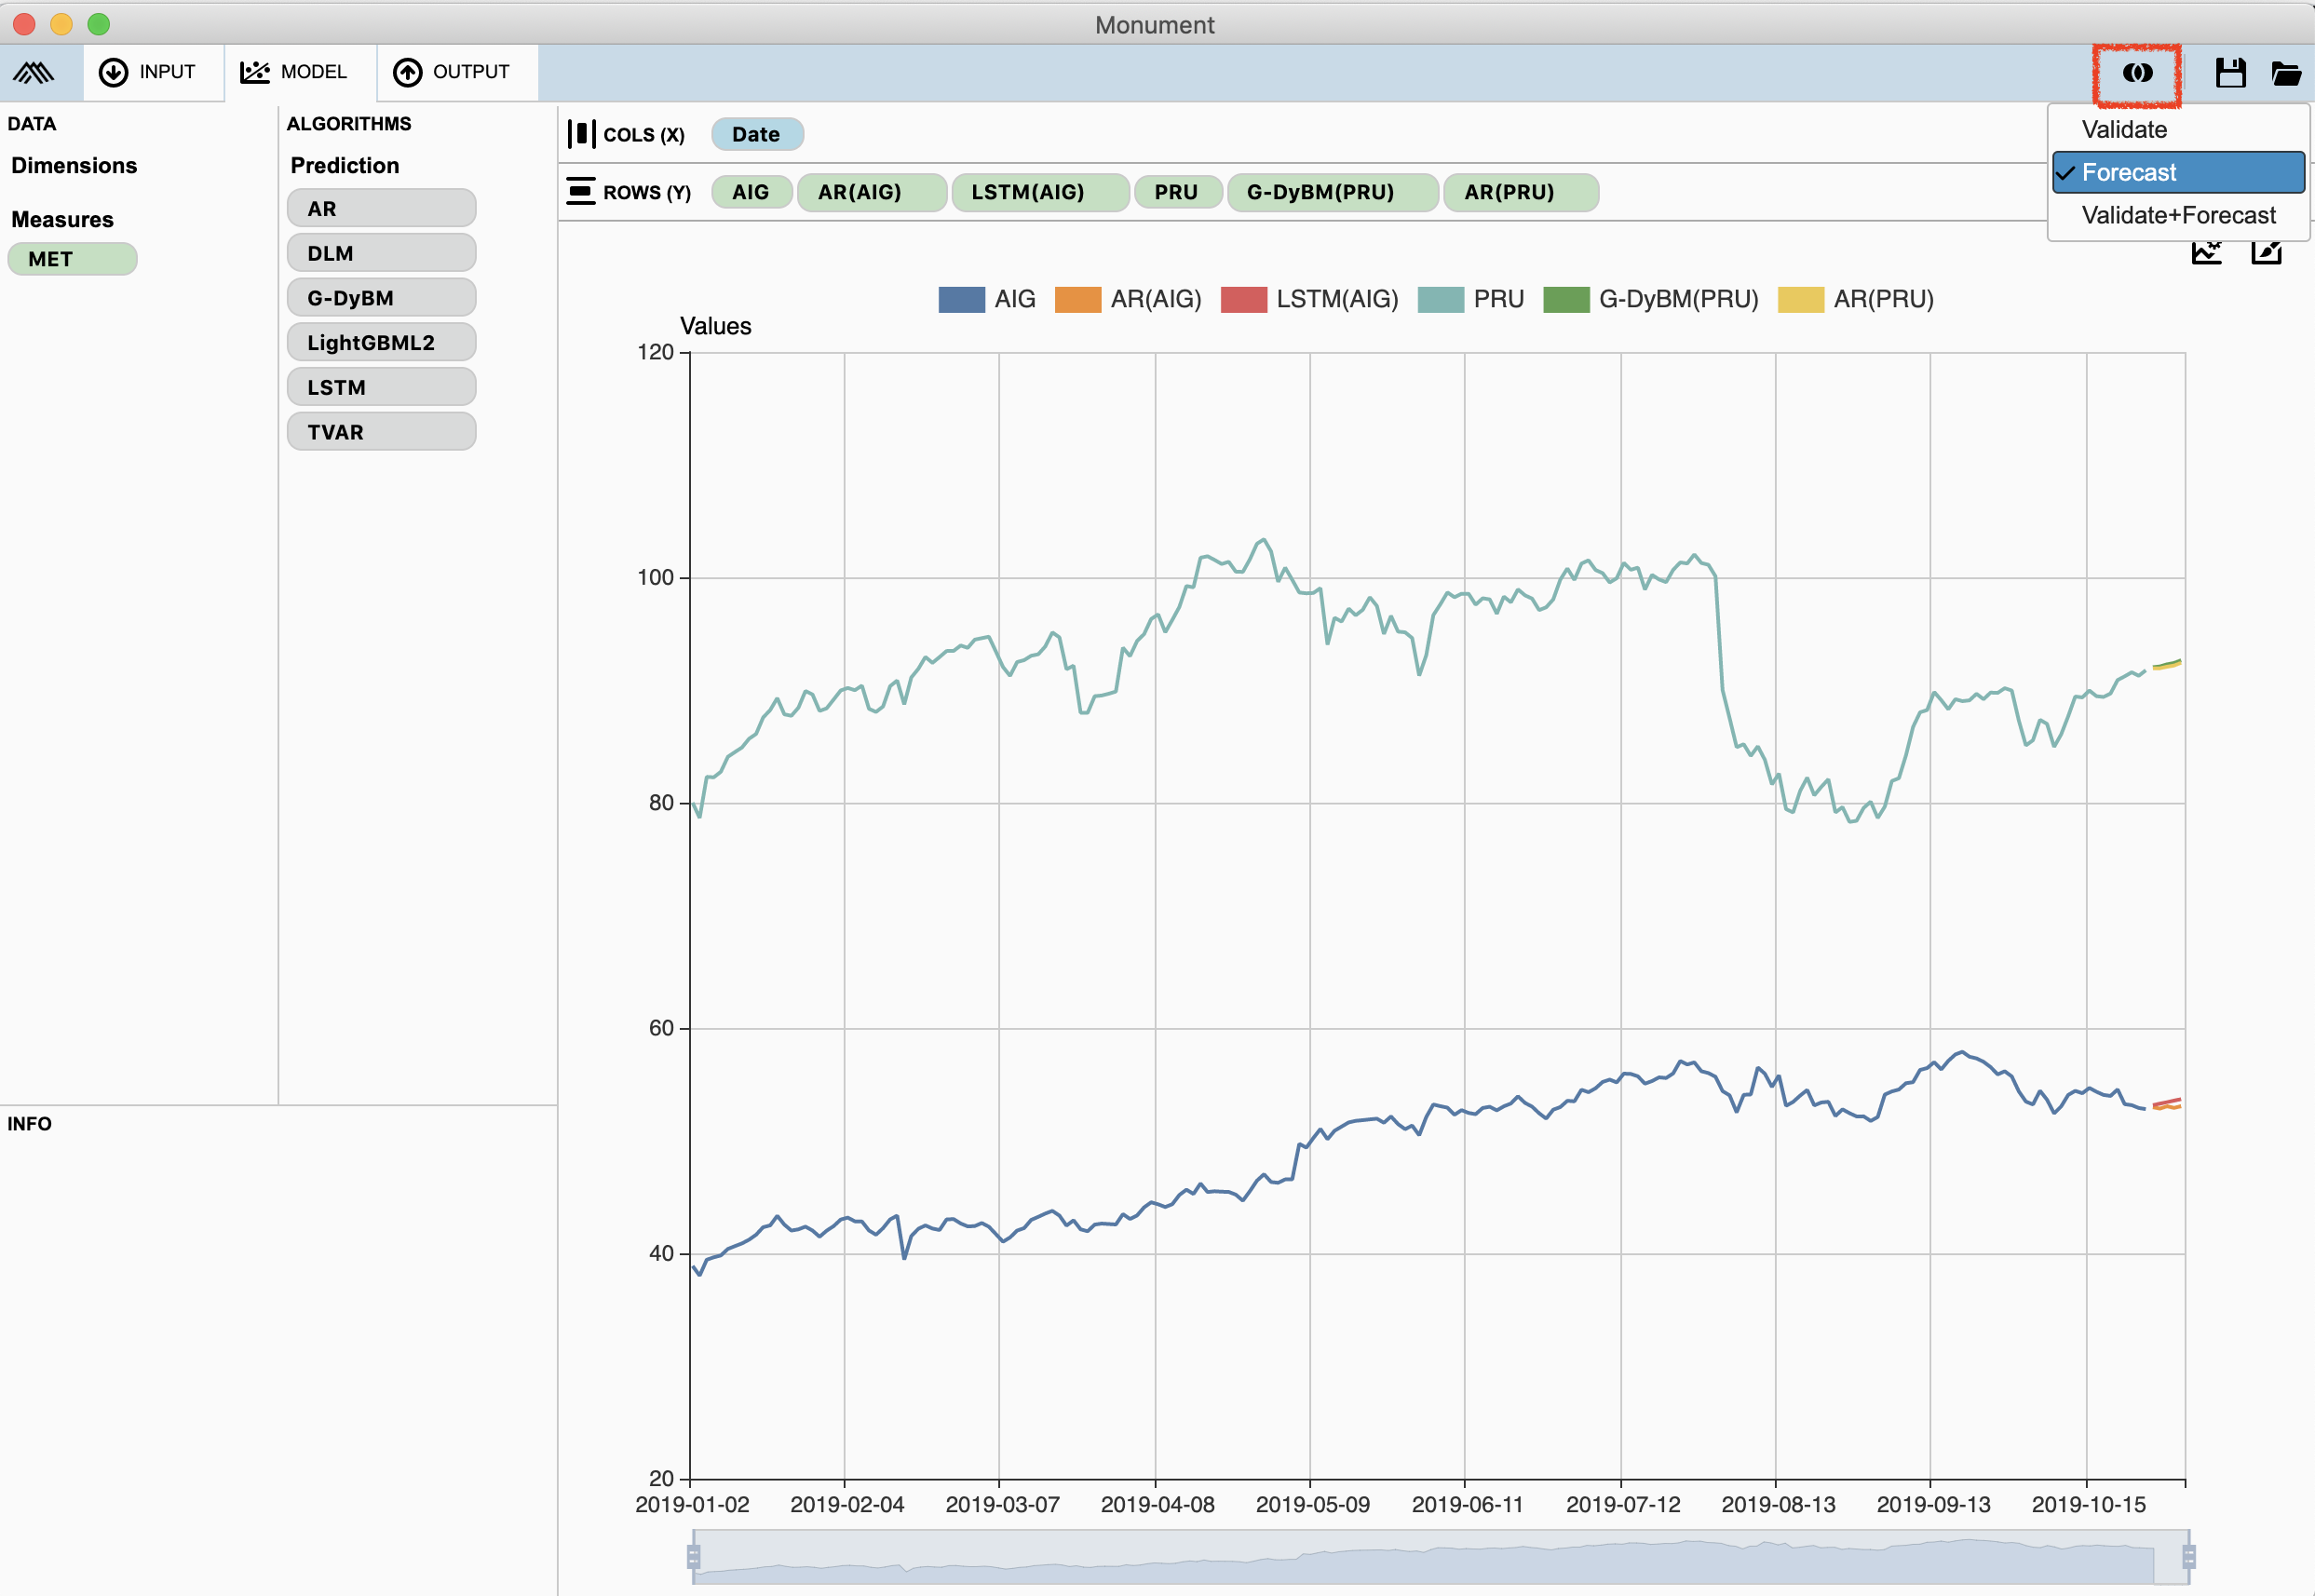
Task: Select the AR algorithm
Action: pos(381,208)
